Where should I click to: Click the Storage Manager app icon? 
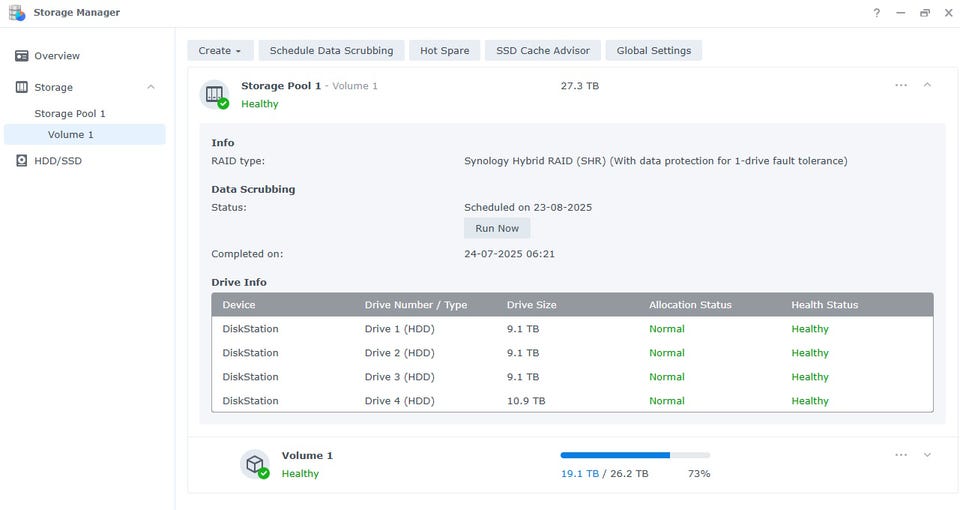click(x=17, y=13)
